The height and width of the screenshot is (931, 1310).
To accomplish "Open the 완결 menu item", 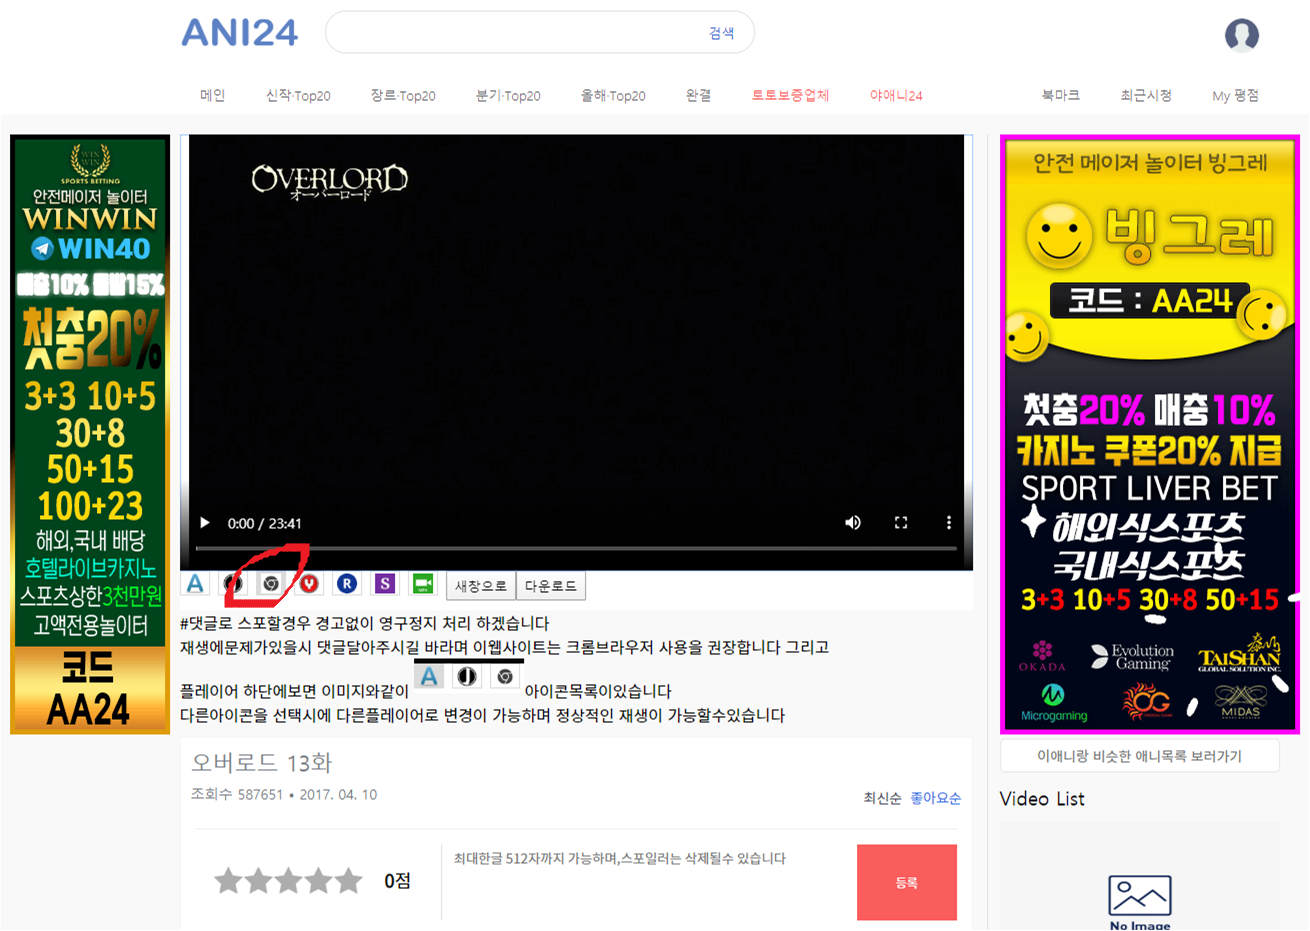I will [x=698, y=95].
